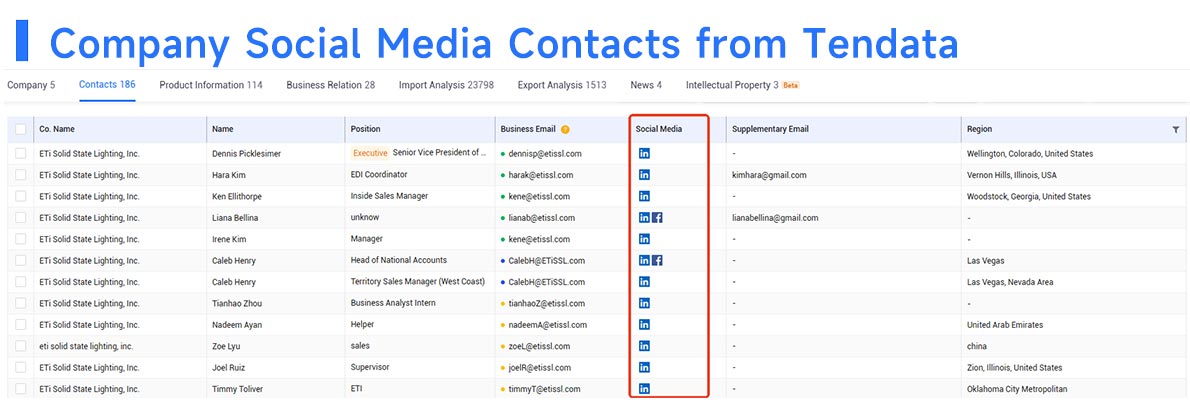This screenshot has height=409, width=1190.
Task: Open Dennis Picklesimer's LinkedIn icon
Action: (644, 154)
